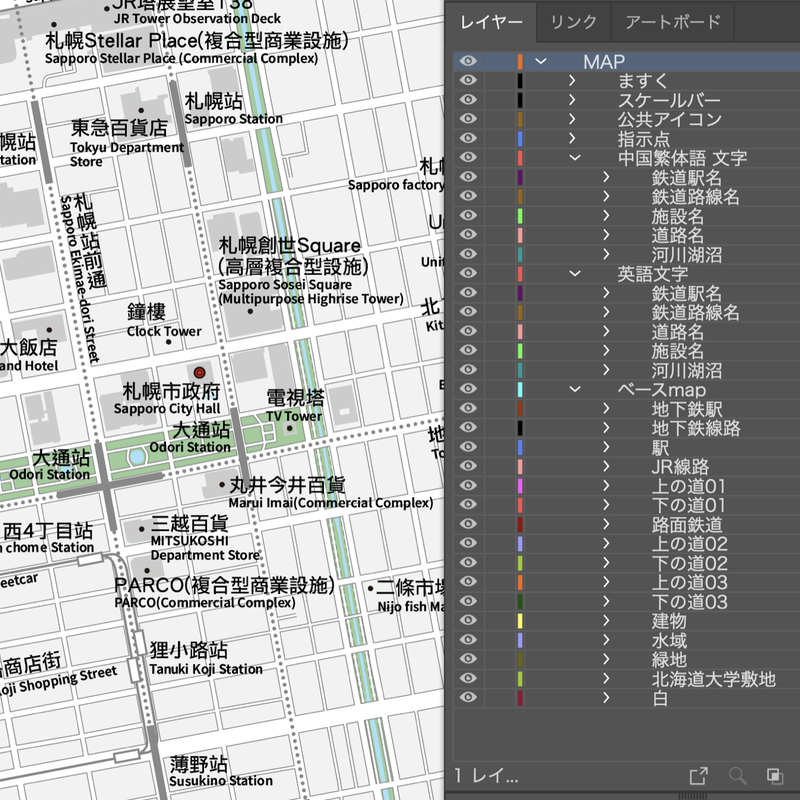Hide the MAP layer group with its eye icon

466,61
